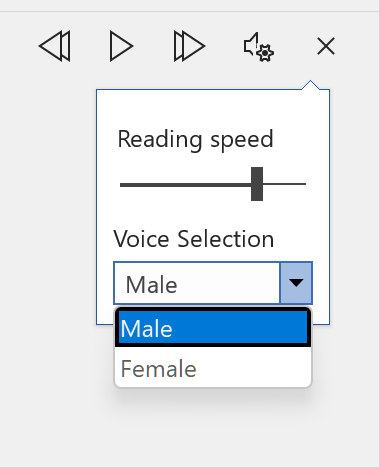Click the blank area left of the settings popup

pyautogui.click(x=47, y=207)
